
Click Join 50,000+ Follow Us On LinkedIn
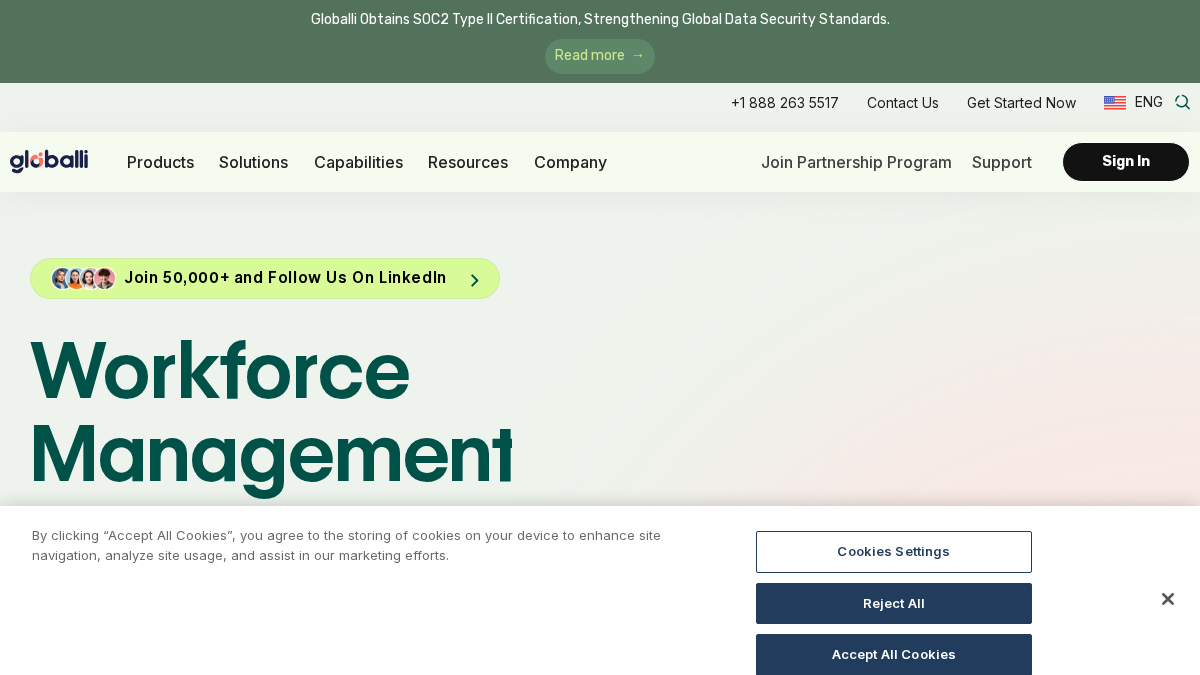[265, 278]
